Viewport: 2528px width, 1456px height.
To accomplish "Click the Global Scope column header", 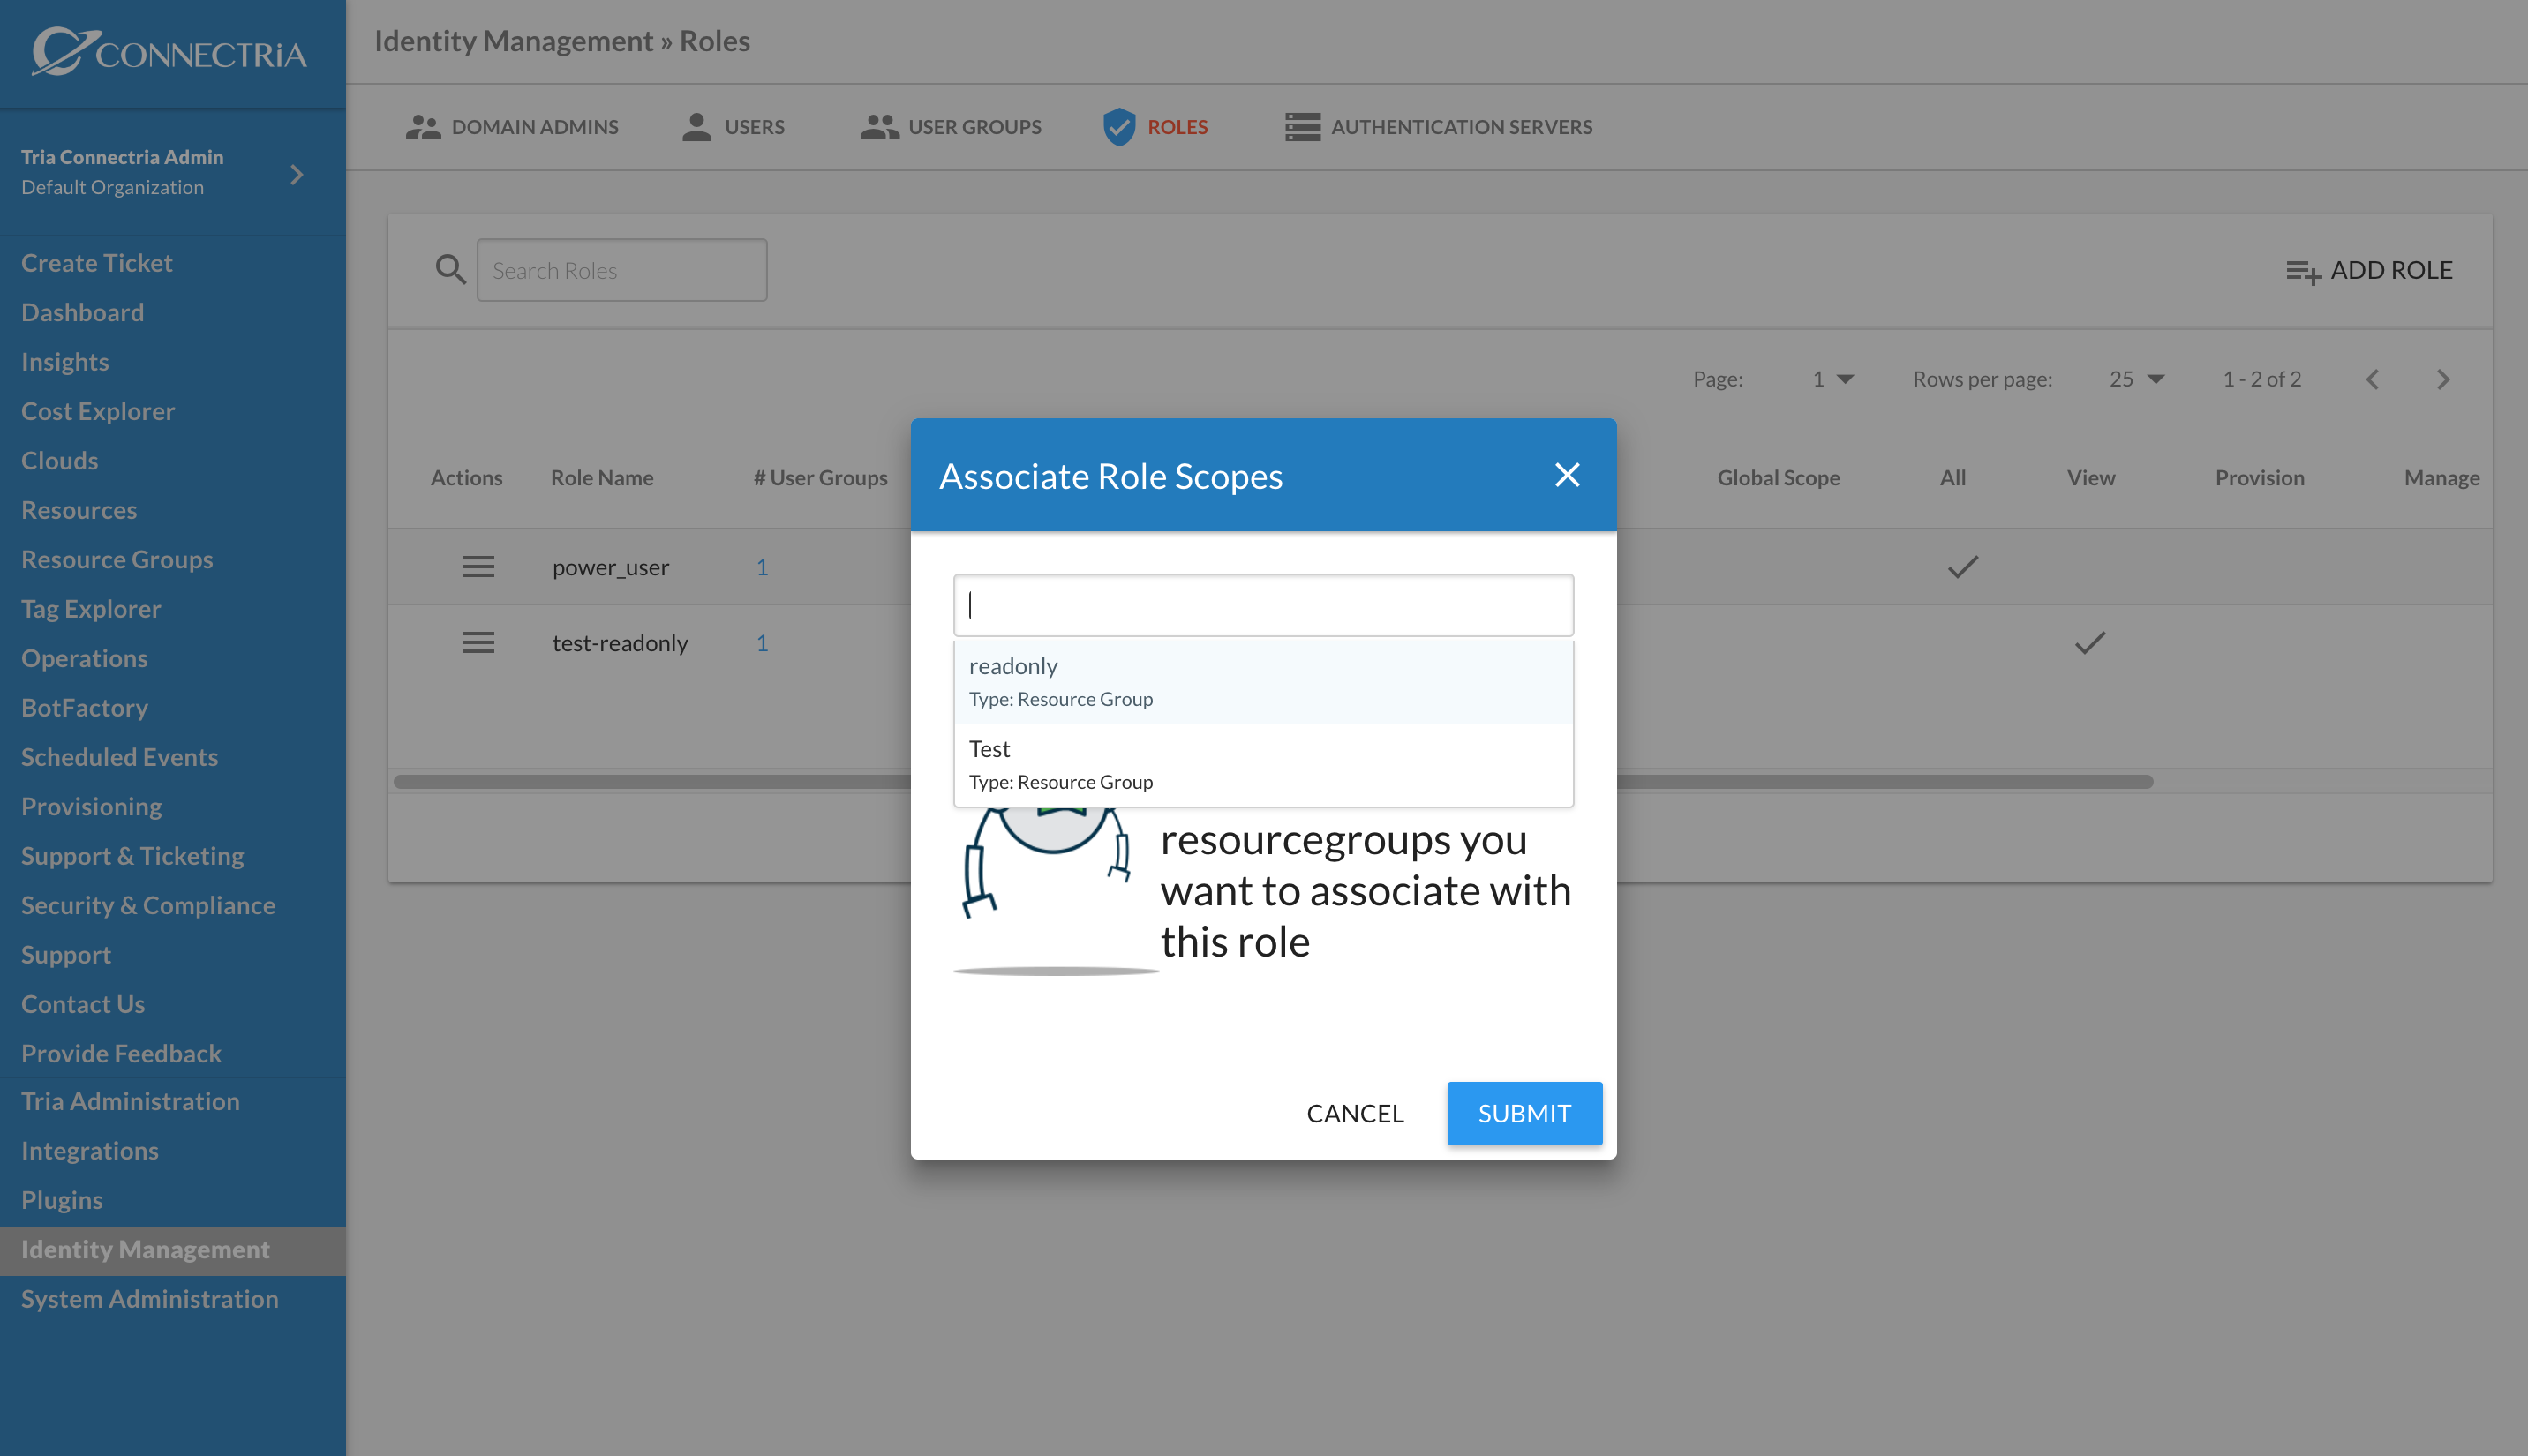I will 1778,477.
